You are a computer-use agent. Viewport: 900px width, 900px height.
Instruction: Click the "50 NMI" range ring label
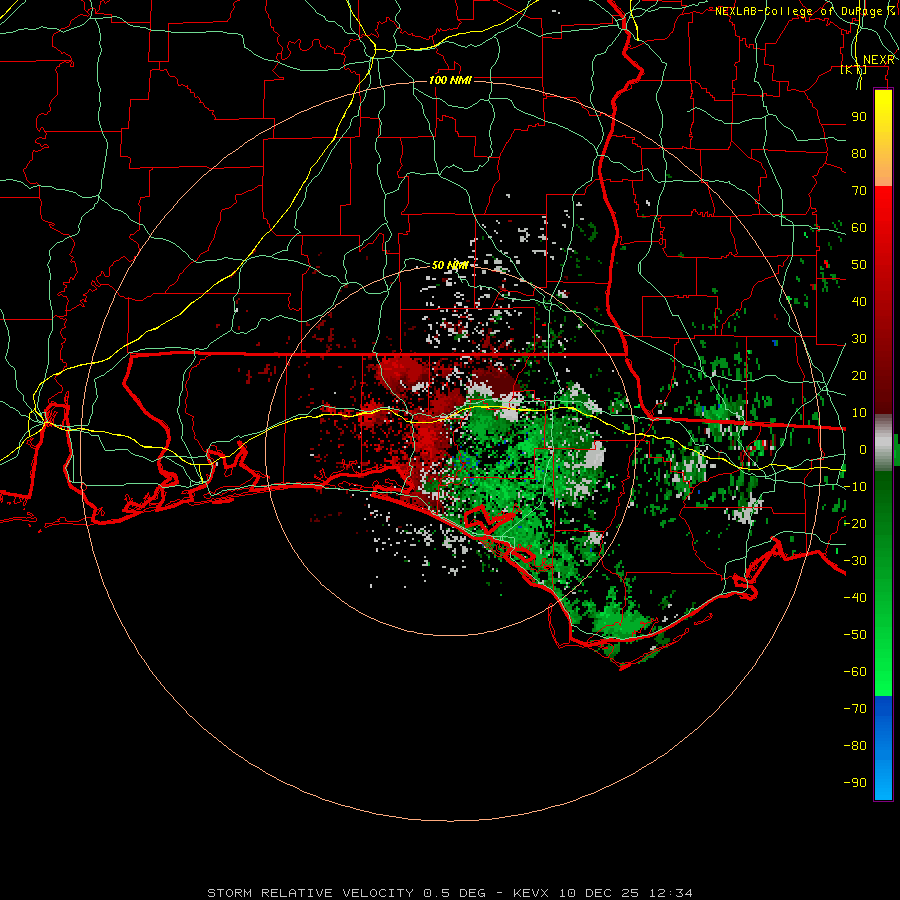click(x=450, y=265)
